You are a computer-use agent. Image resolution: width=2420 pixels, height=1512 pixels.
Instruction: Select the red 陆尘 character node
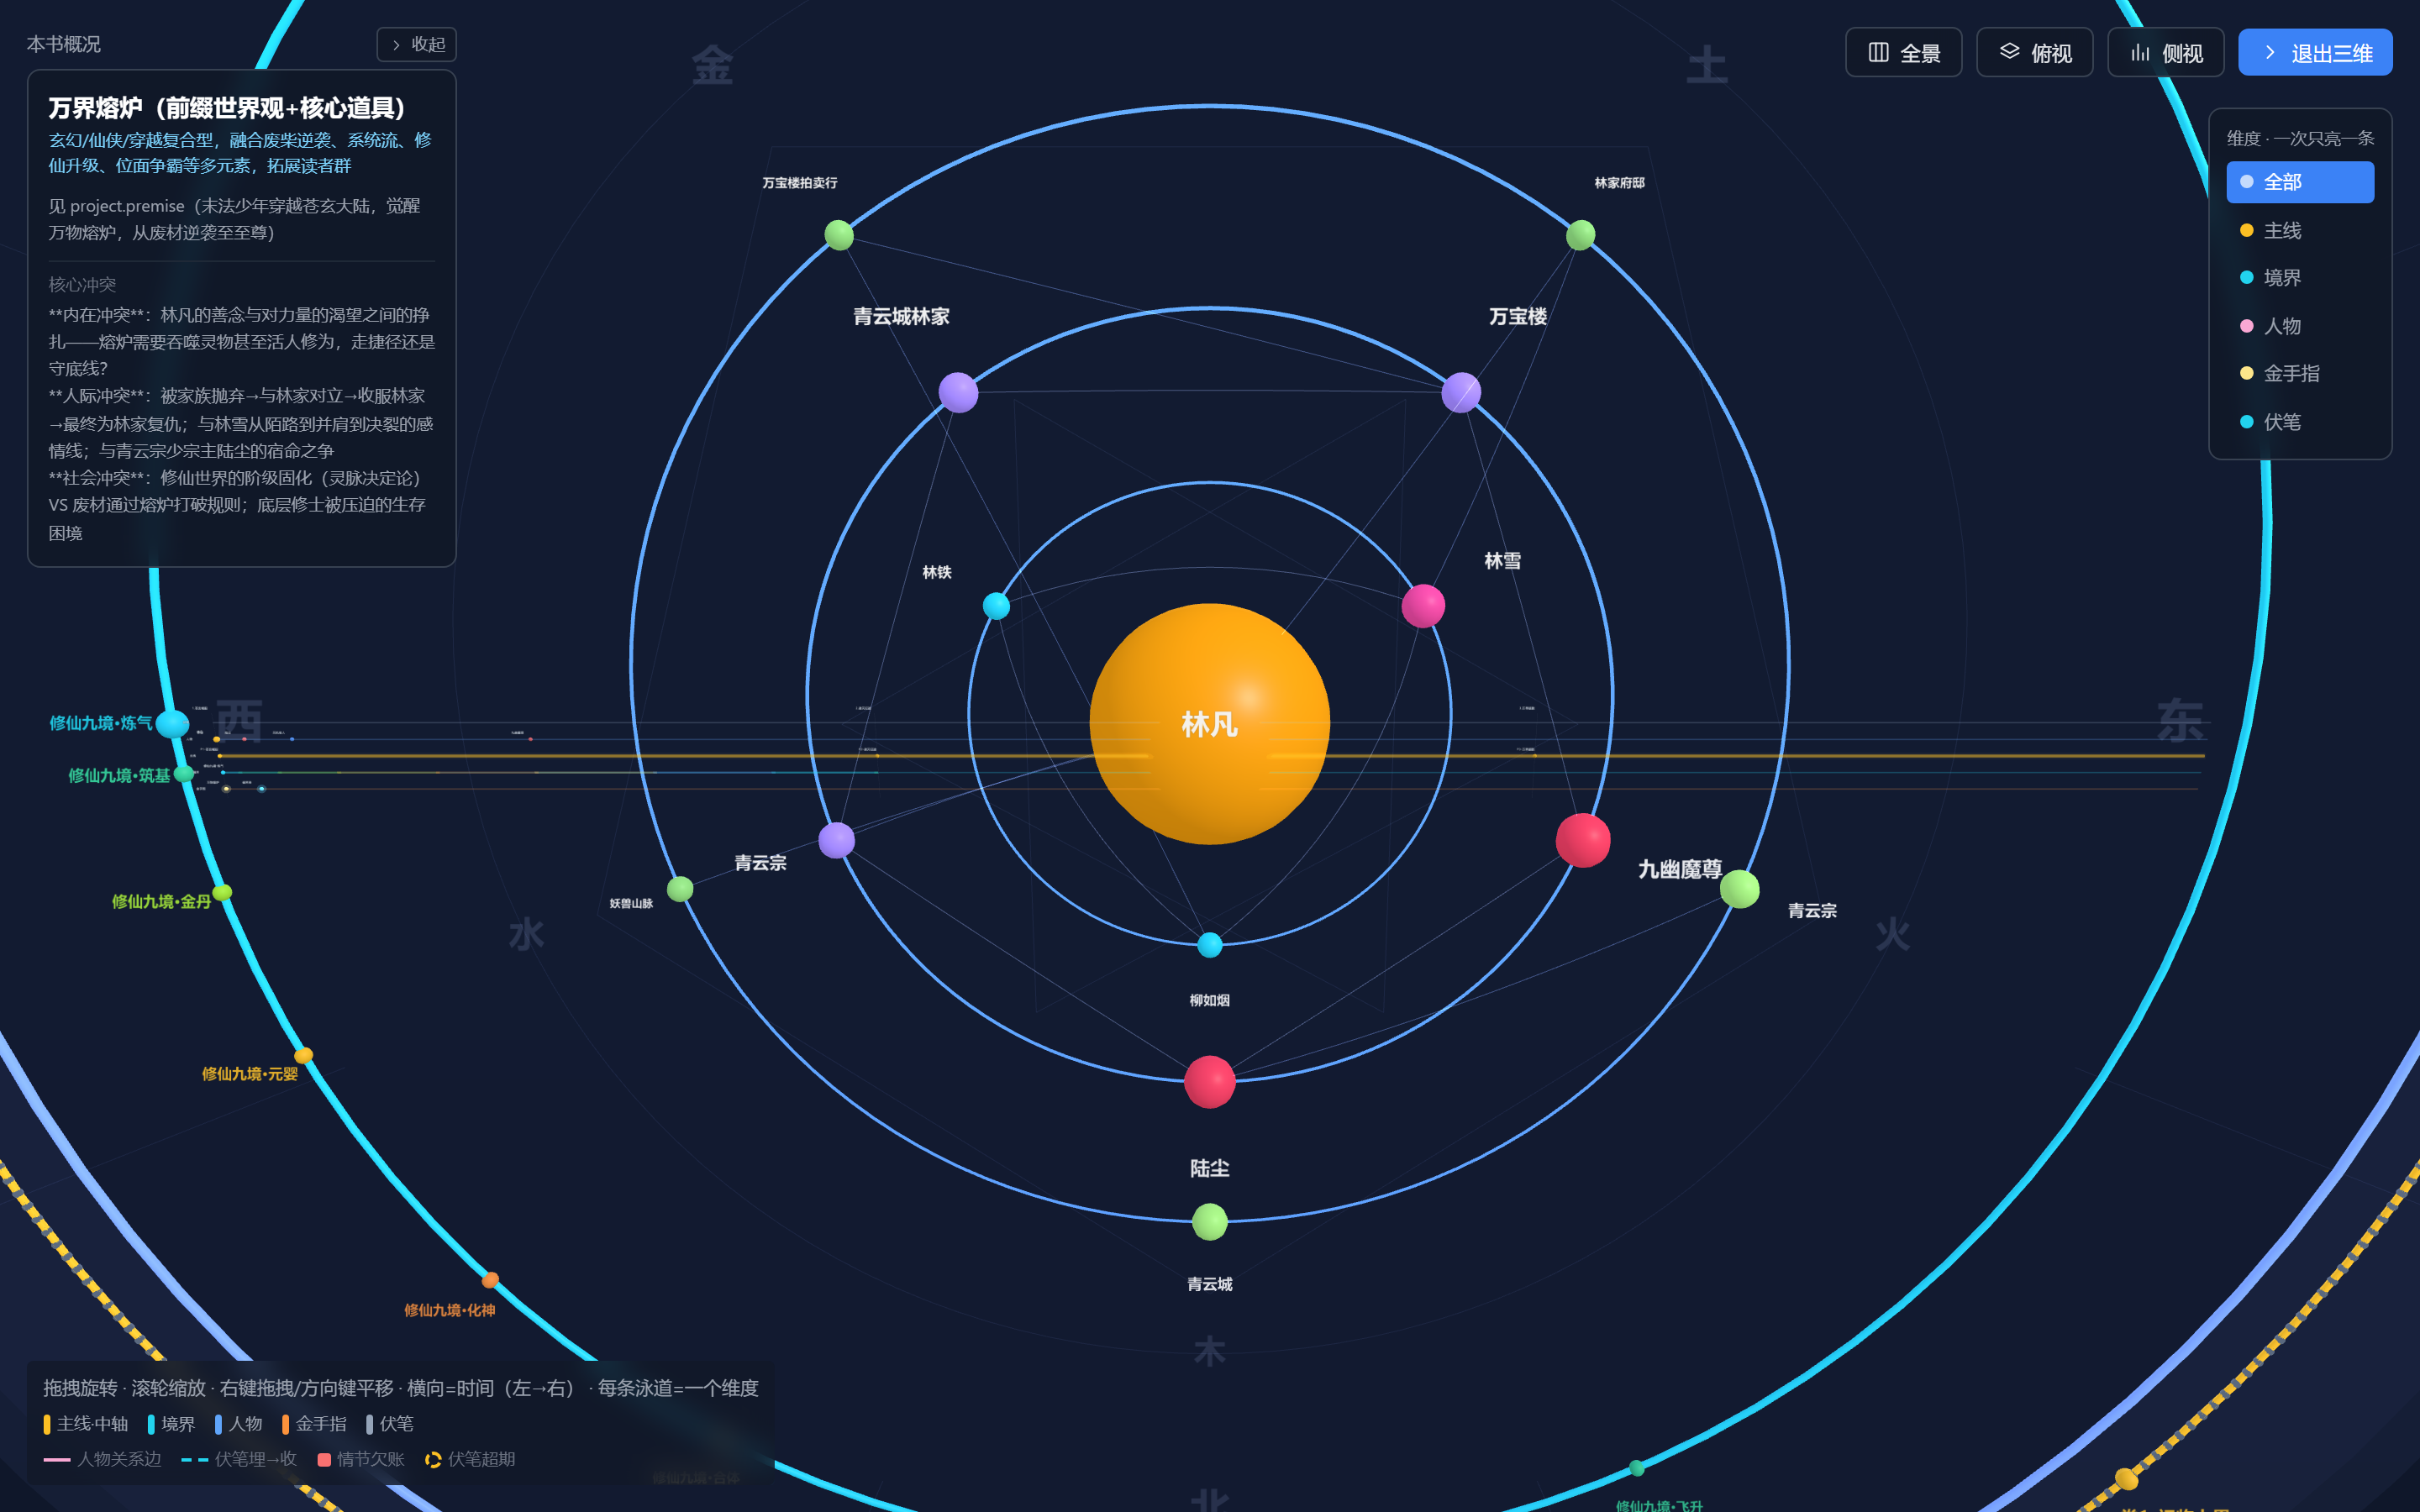pyautogui.click(x=1210, y=1081)
